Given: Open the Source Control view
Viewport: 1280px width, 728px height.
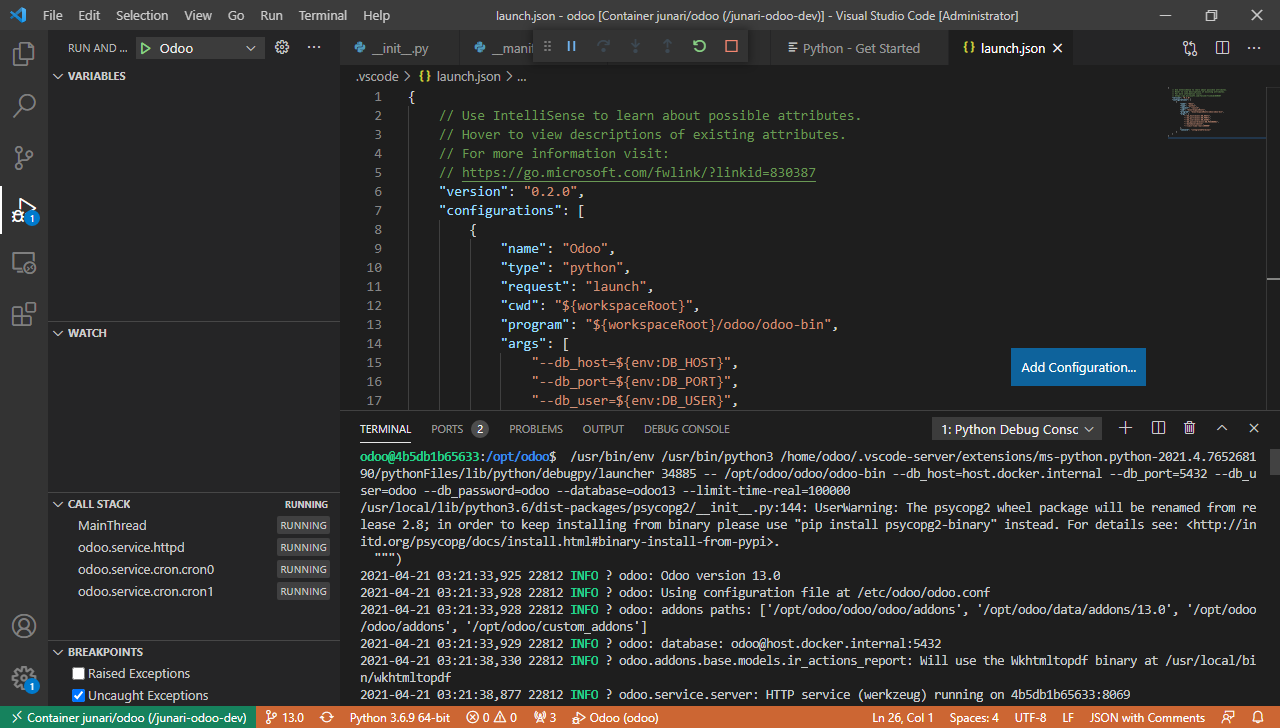Looking at the screenshot, I should tap(24, 157).
